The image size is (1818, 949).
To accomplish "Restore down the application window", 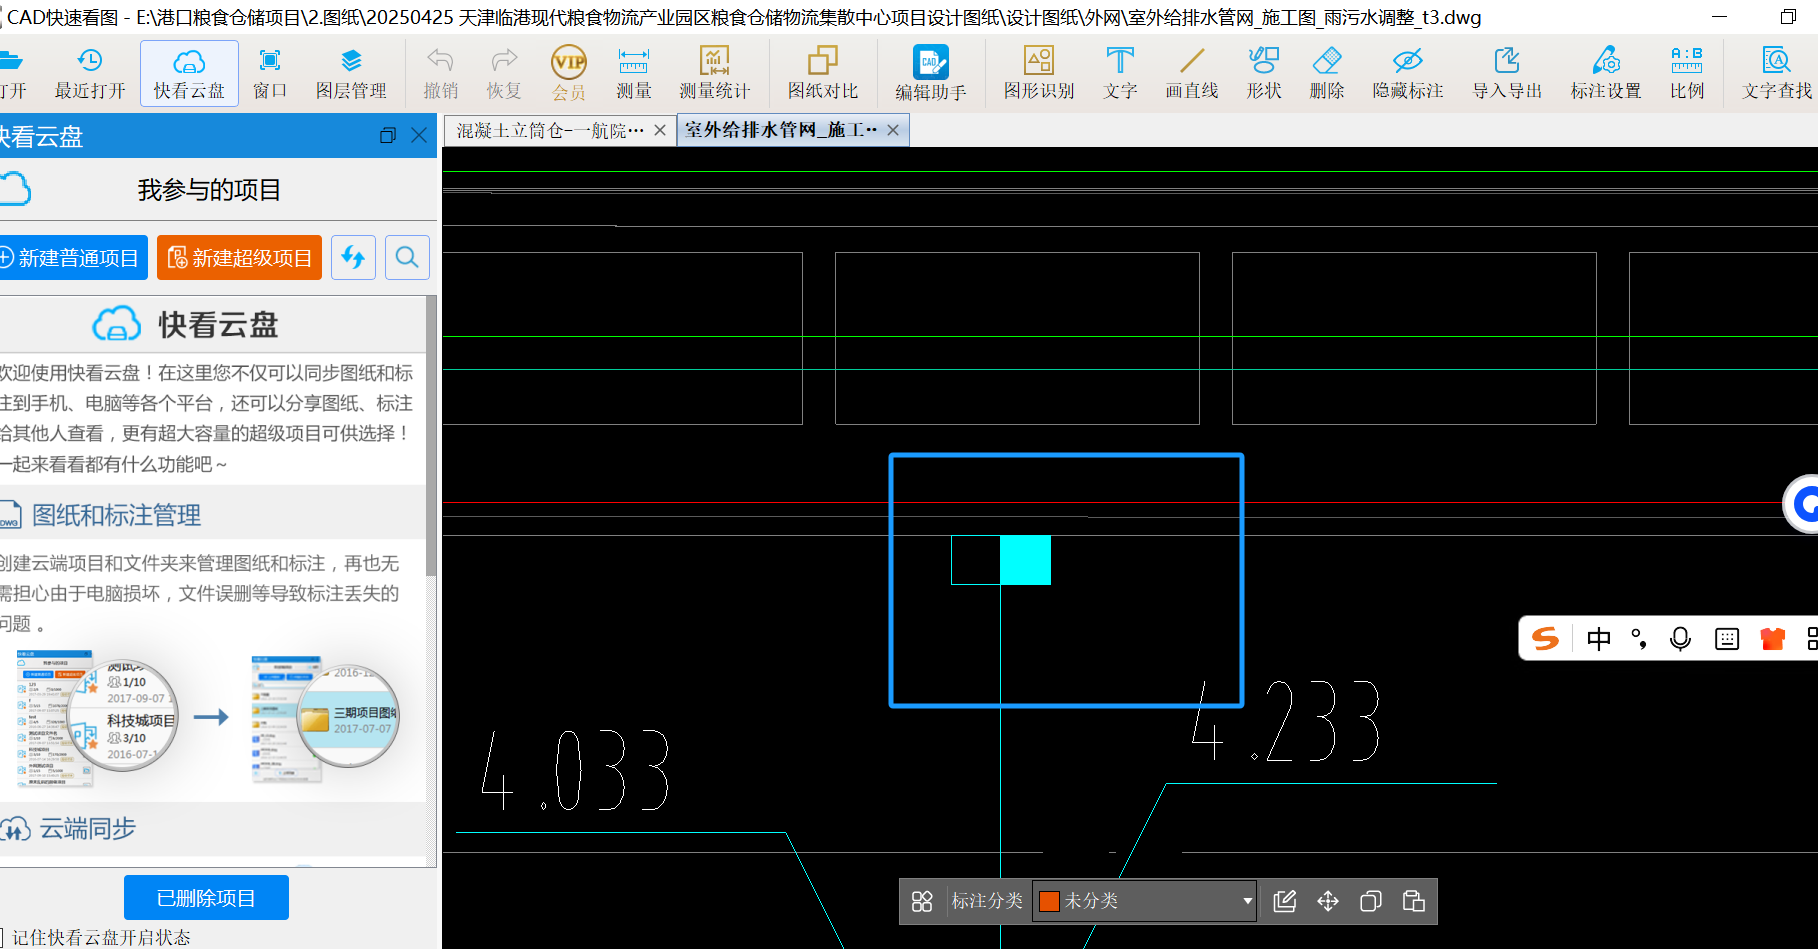I will tap(1788, 17).
